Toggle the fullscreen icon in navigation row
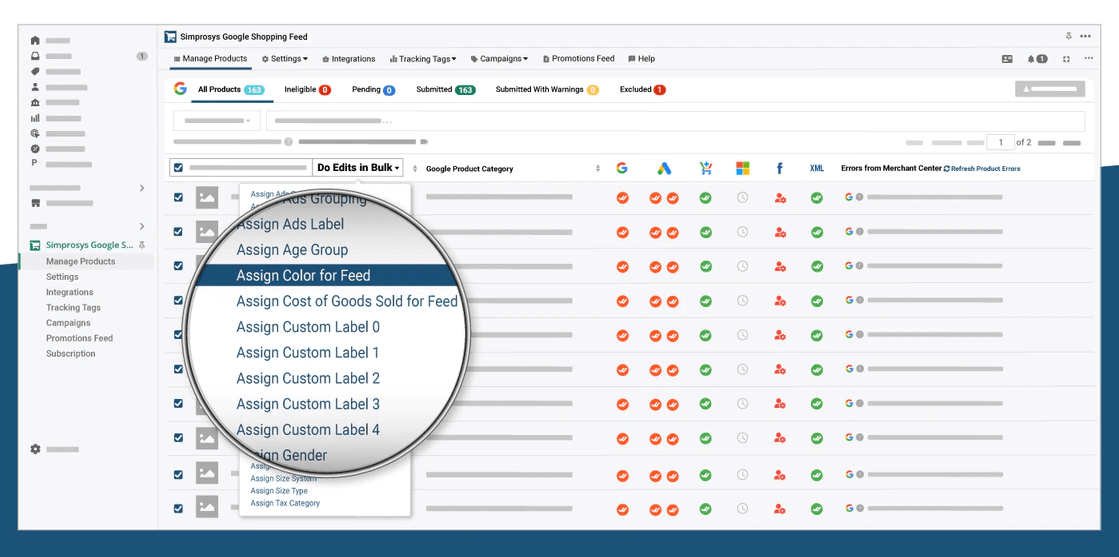The width and height of the screenshot is (1119, 557). click(x=1066, y=59)
